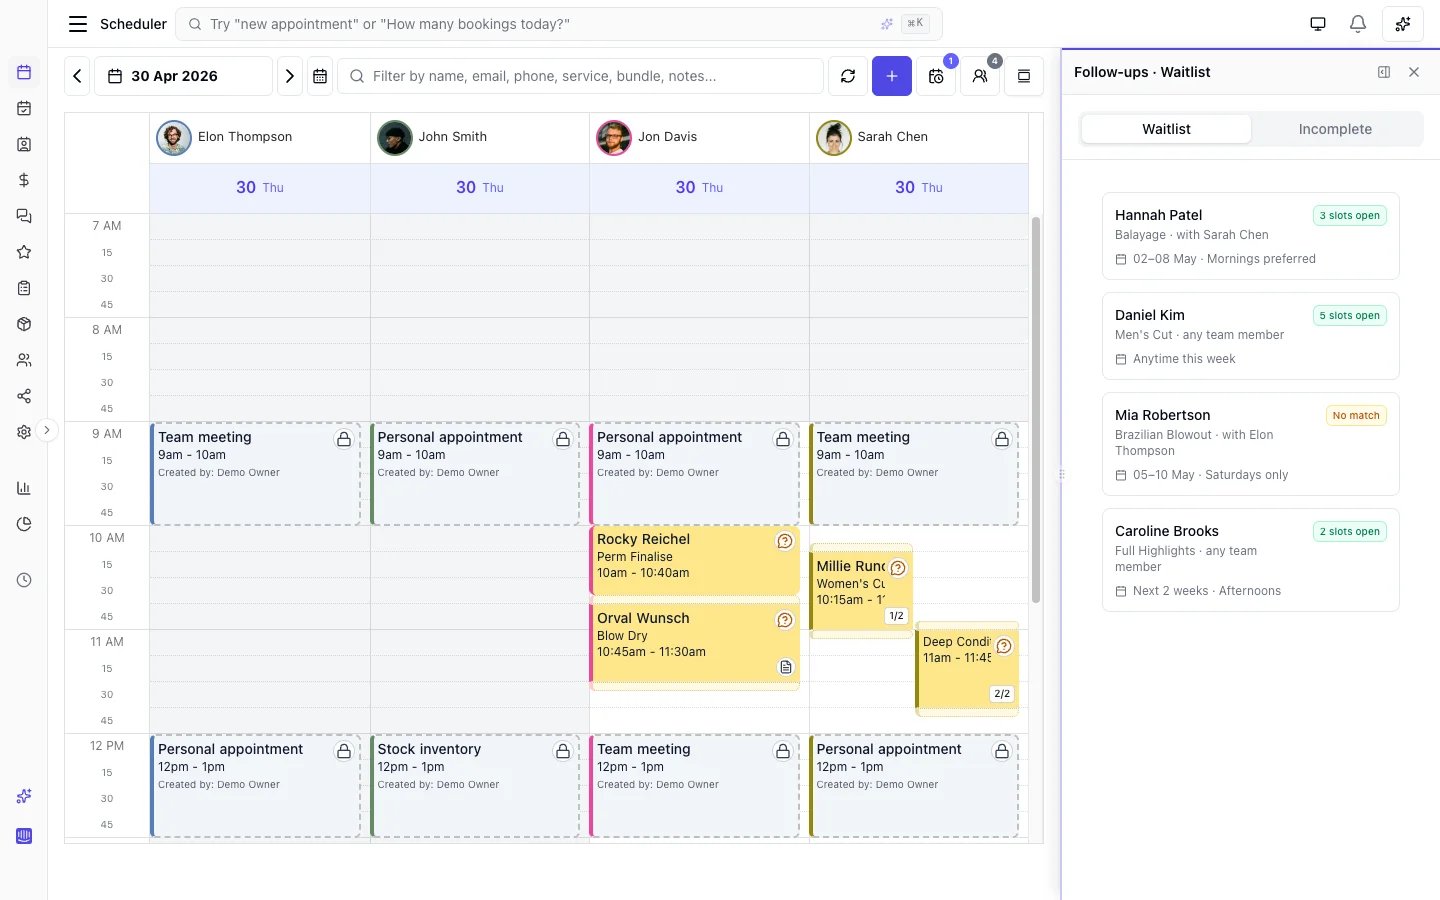Open the pie chart analytics icon
This screenshot has width=1440, height=900.
(24, 524)
